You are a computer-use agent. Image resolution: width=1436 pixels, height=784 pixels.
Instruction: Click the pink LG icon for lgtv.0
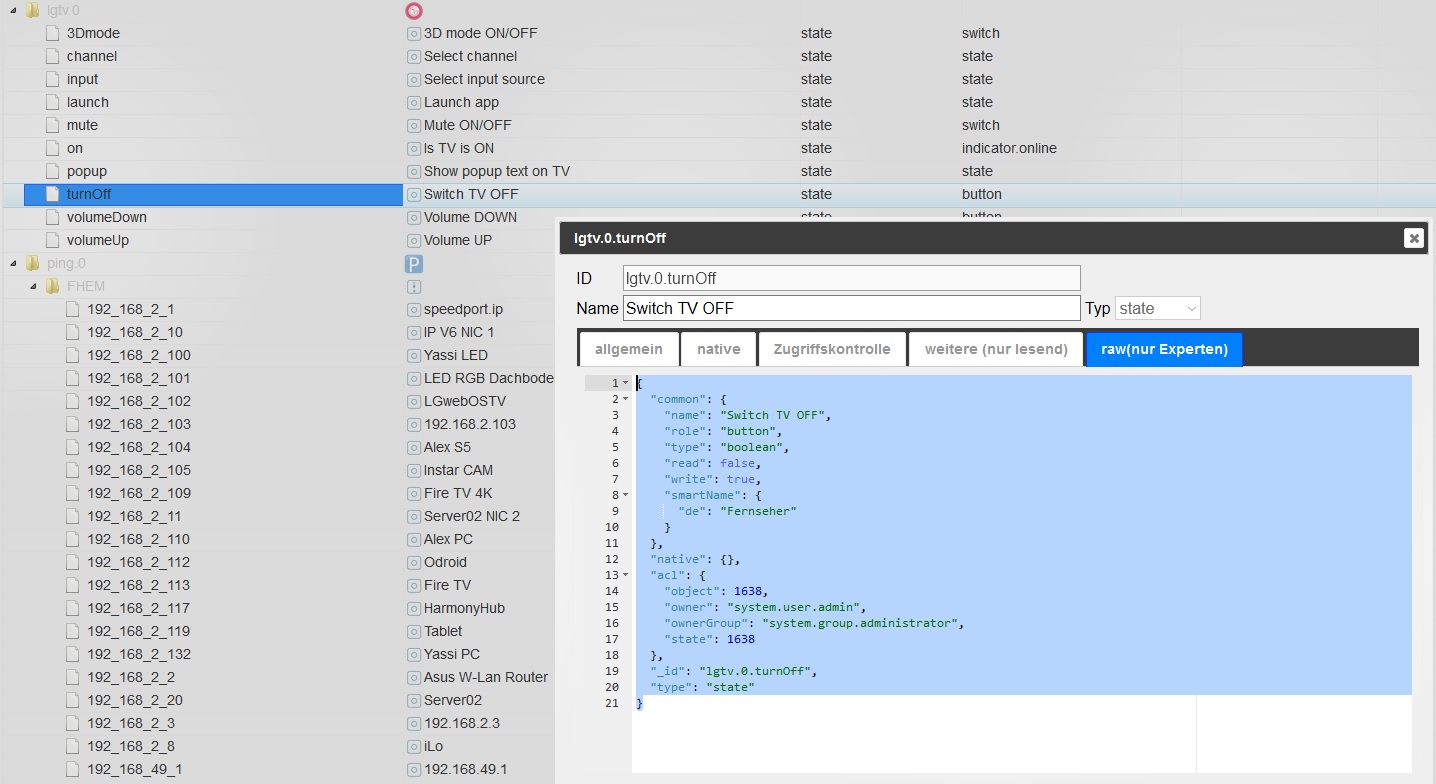click(414, 11)
